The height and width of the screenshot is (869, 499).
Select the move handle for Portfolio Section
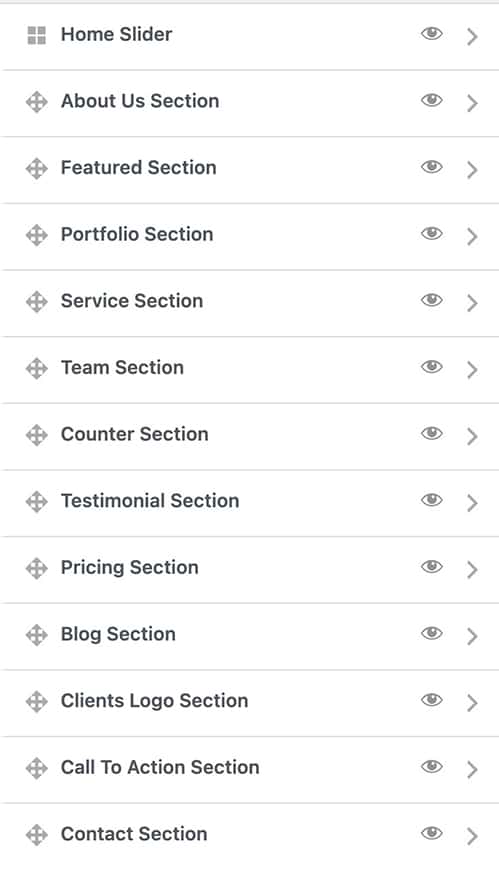37,235
